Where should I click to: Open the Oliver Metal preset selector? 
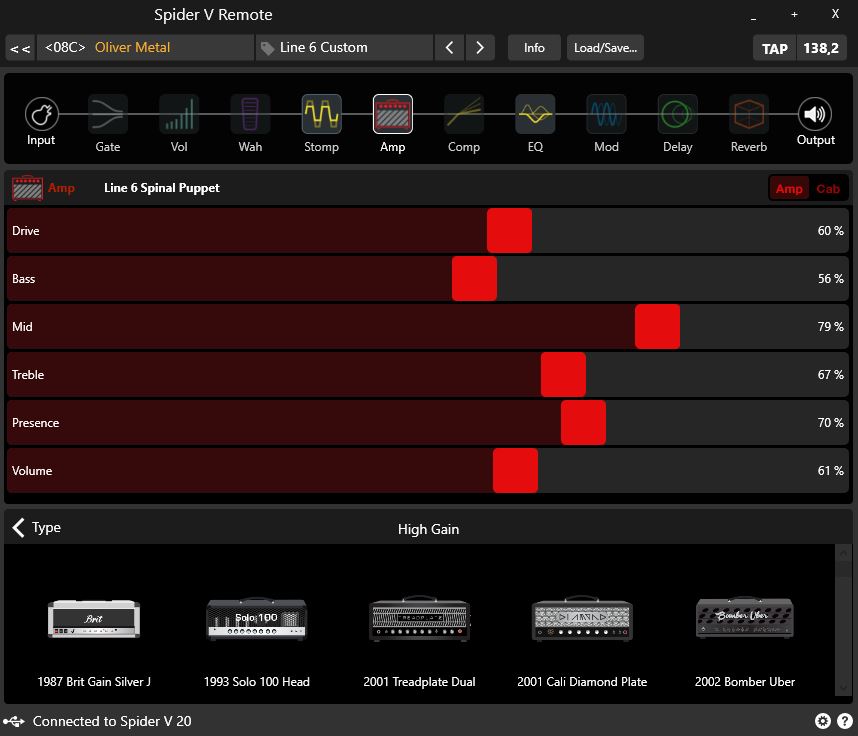click(145, 48)
